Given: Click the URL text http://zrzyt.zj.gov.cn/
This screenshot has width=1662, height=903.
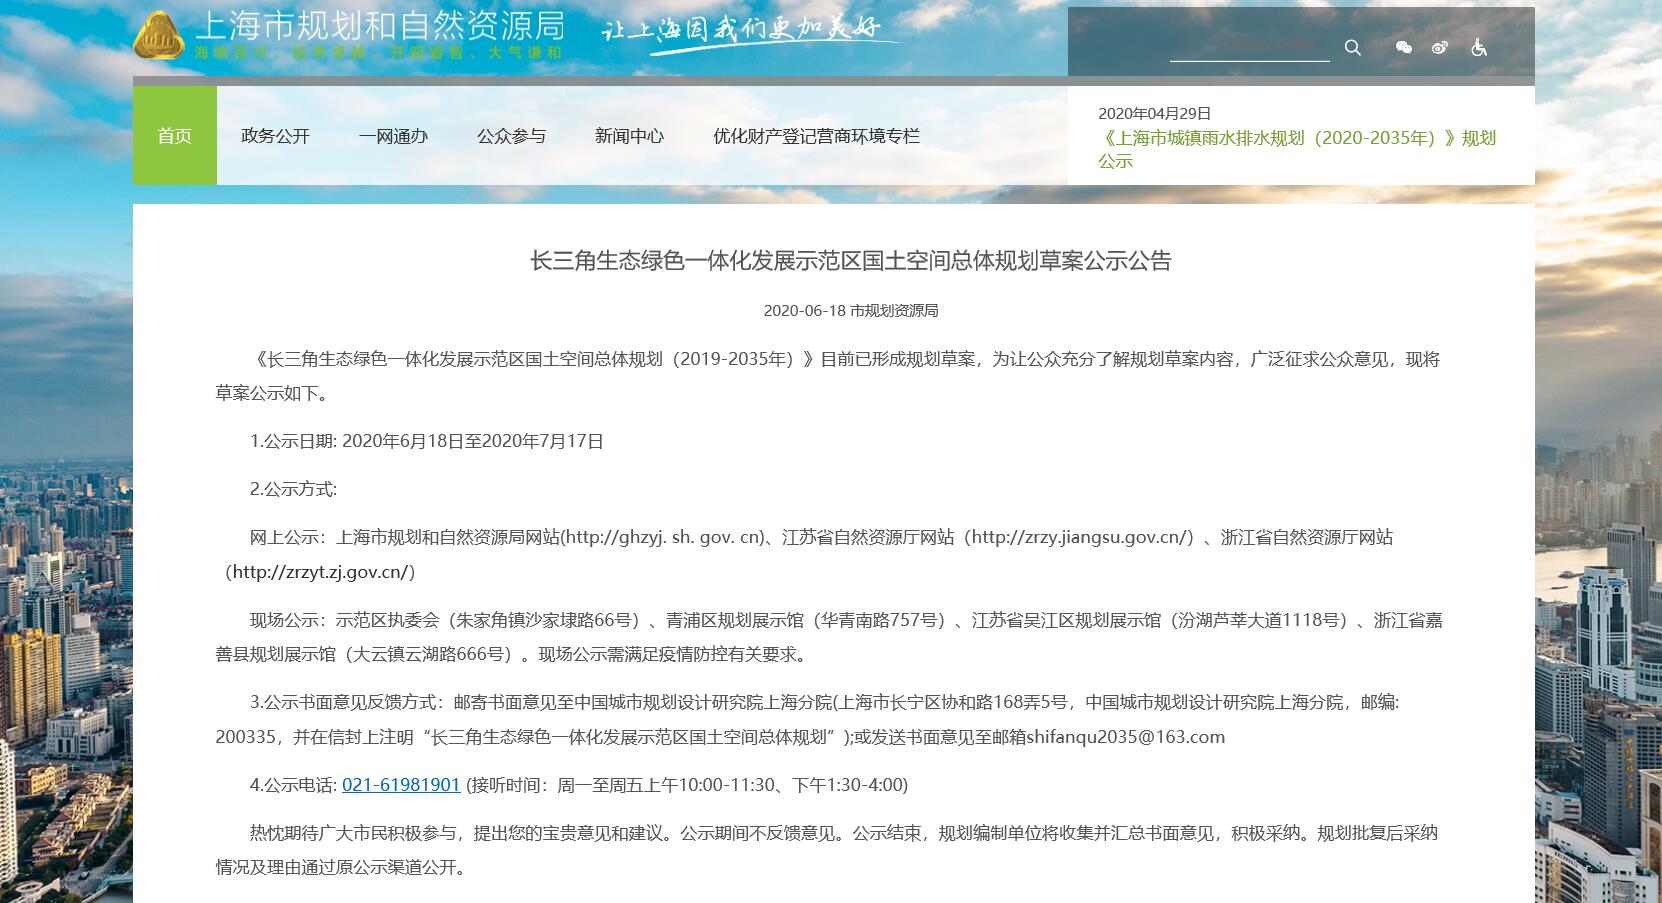Looking at the screenshot, I should tap(320, 572).
